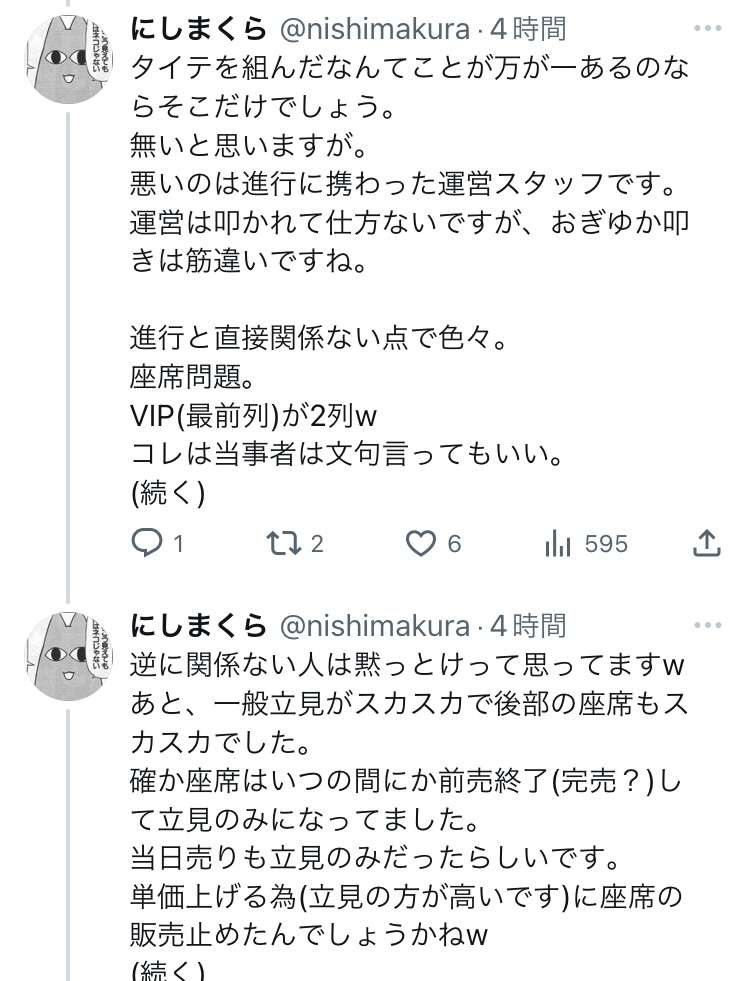Open more options on the first tweet

pyautogui.click(x=706, y=27)
